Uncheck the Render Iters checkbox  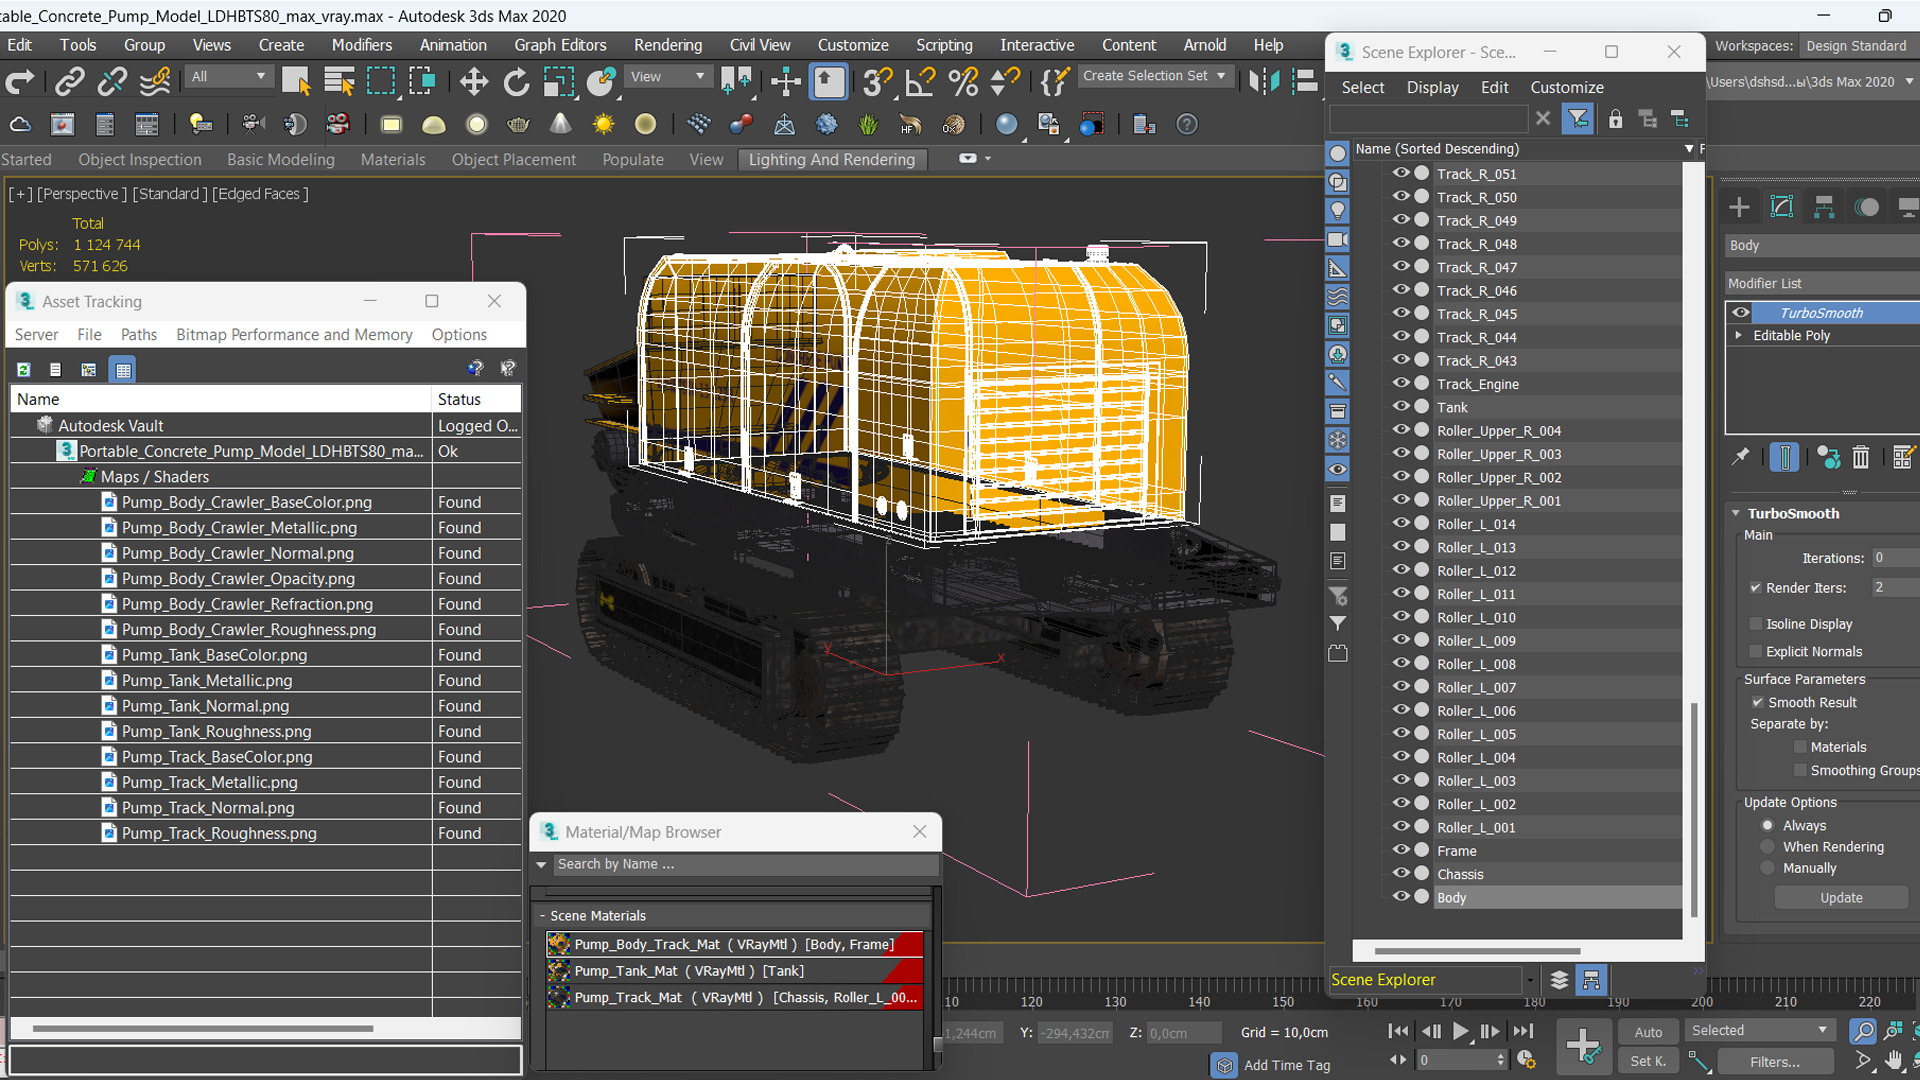click(1755, 588)
